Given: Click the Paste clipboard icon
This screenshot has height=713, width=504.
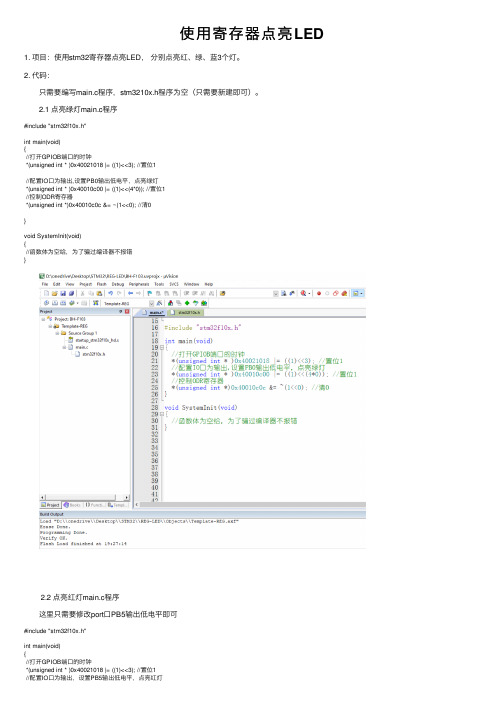Looking at the screenshot, I should (100, 293).
